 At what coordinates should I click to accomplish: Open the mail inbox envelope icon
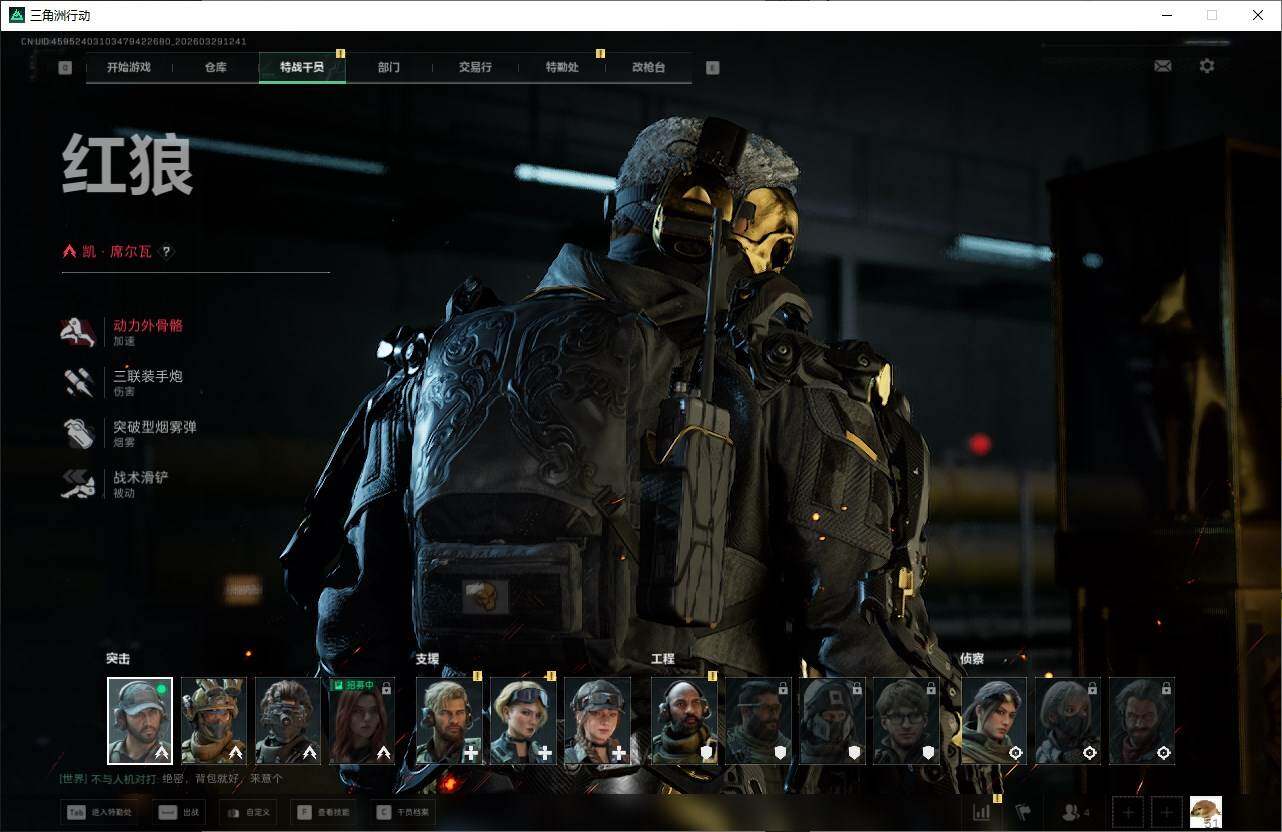pos(1162,66)
